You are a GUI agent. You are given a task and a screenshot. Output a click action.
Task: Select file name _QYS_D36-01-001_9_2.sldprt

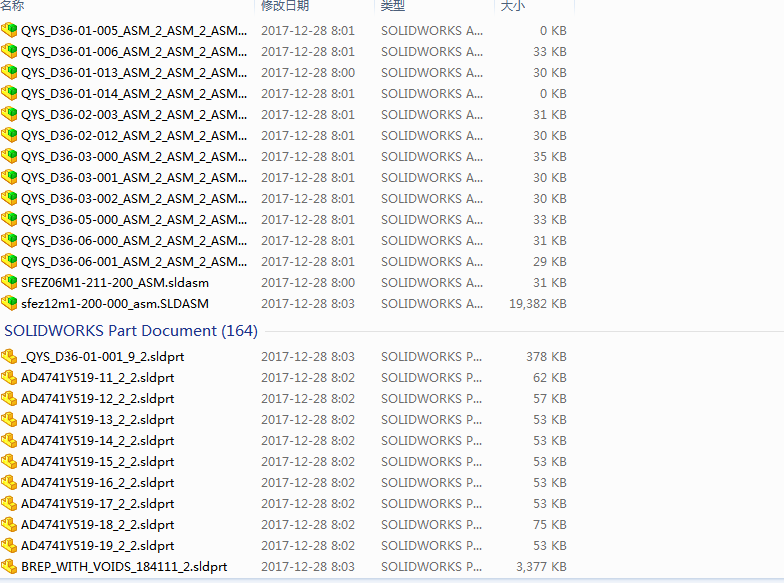pyautogui.click(x=102, y=356)
